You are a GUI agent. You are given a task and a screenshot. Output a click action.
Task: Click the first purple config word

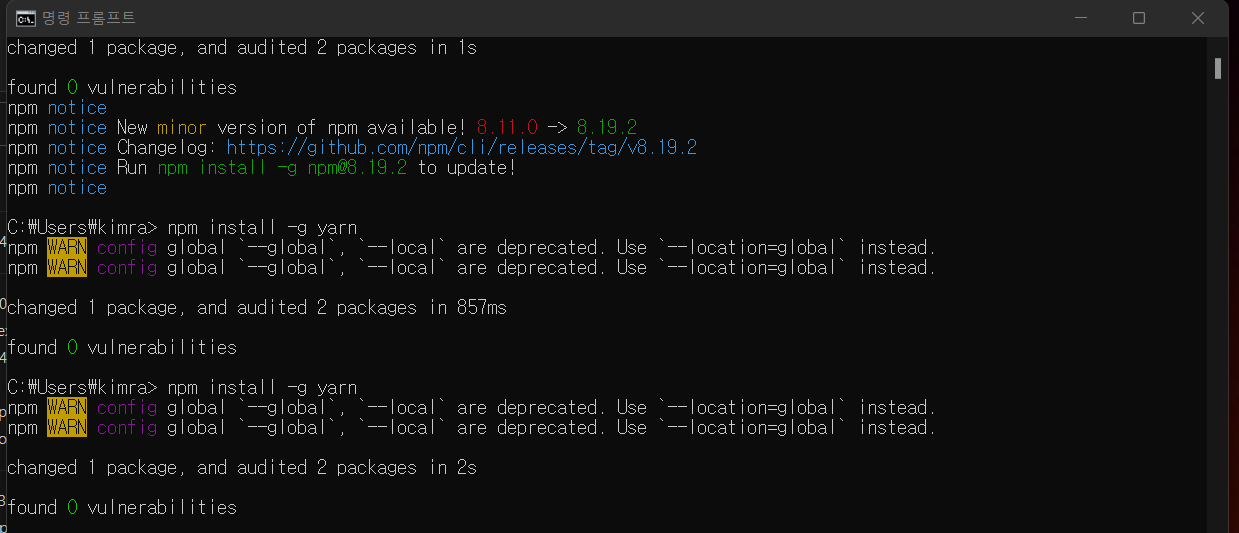pos(127,248)
